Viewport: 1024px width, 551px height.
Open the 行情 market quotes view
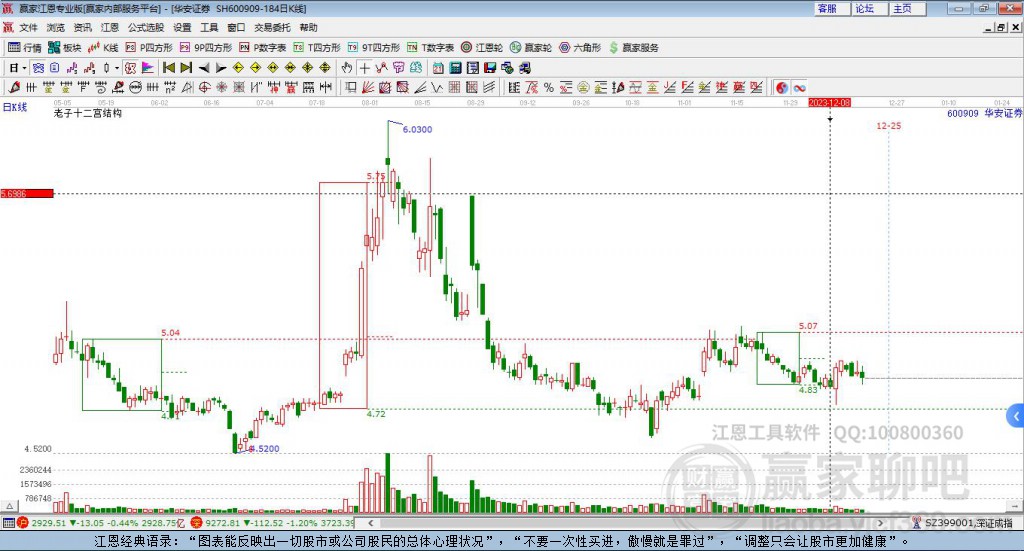[24, 48]
